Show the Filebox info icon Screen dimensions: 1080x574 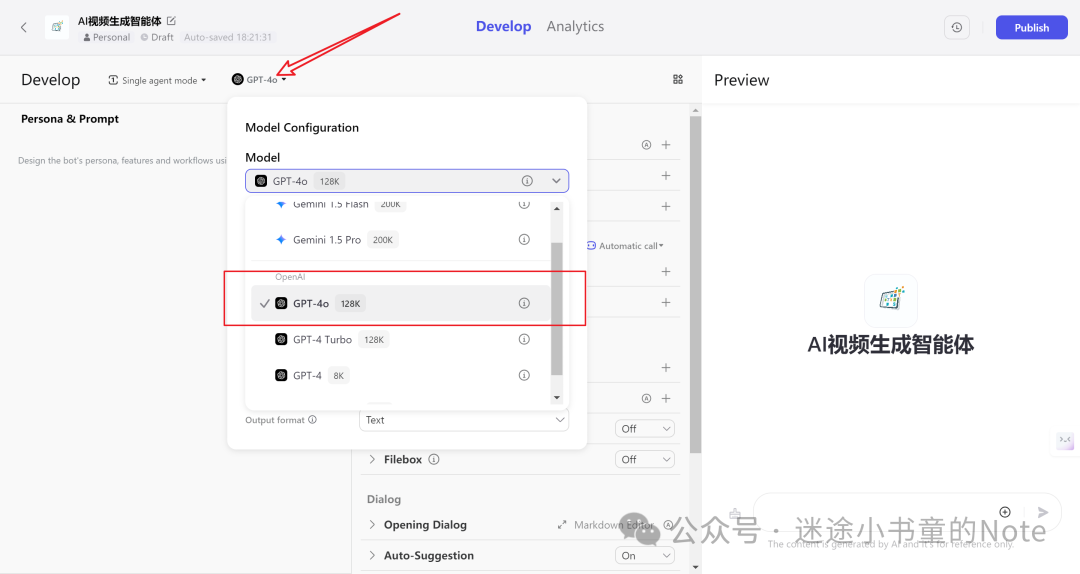pos(434,460)
